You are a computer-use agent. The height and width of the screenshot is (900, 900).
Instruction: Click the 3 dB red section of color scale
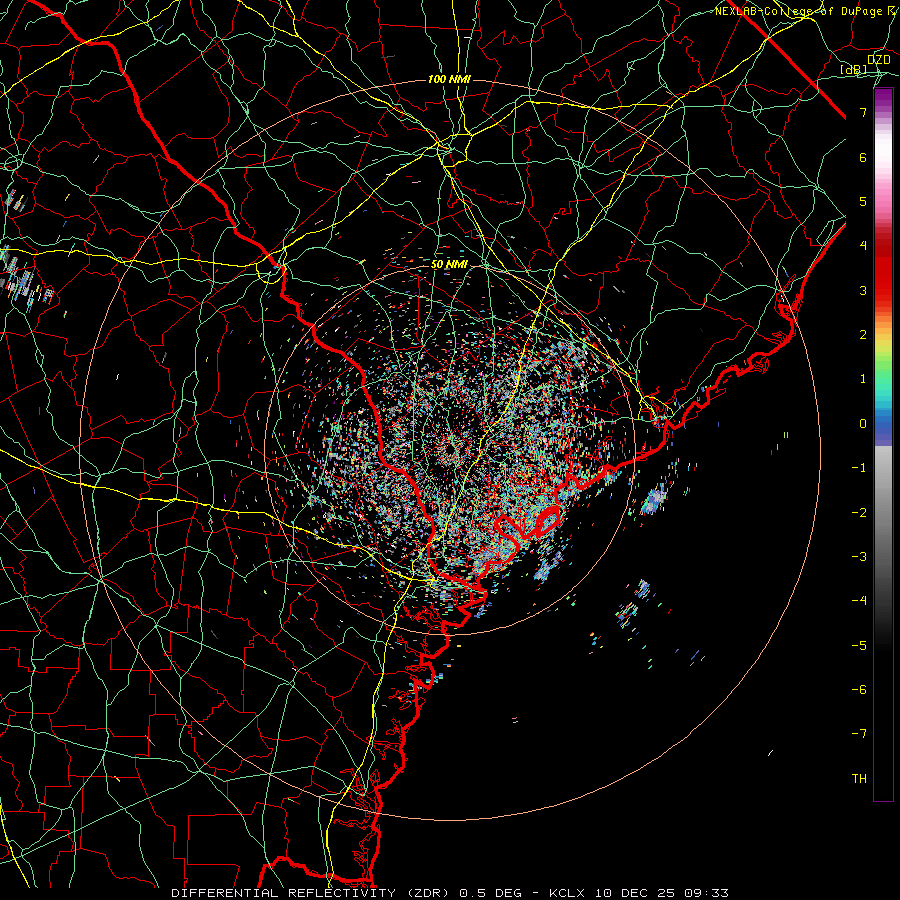click(883, 290)
